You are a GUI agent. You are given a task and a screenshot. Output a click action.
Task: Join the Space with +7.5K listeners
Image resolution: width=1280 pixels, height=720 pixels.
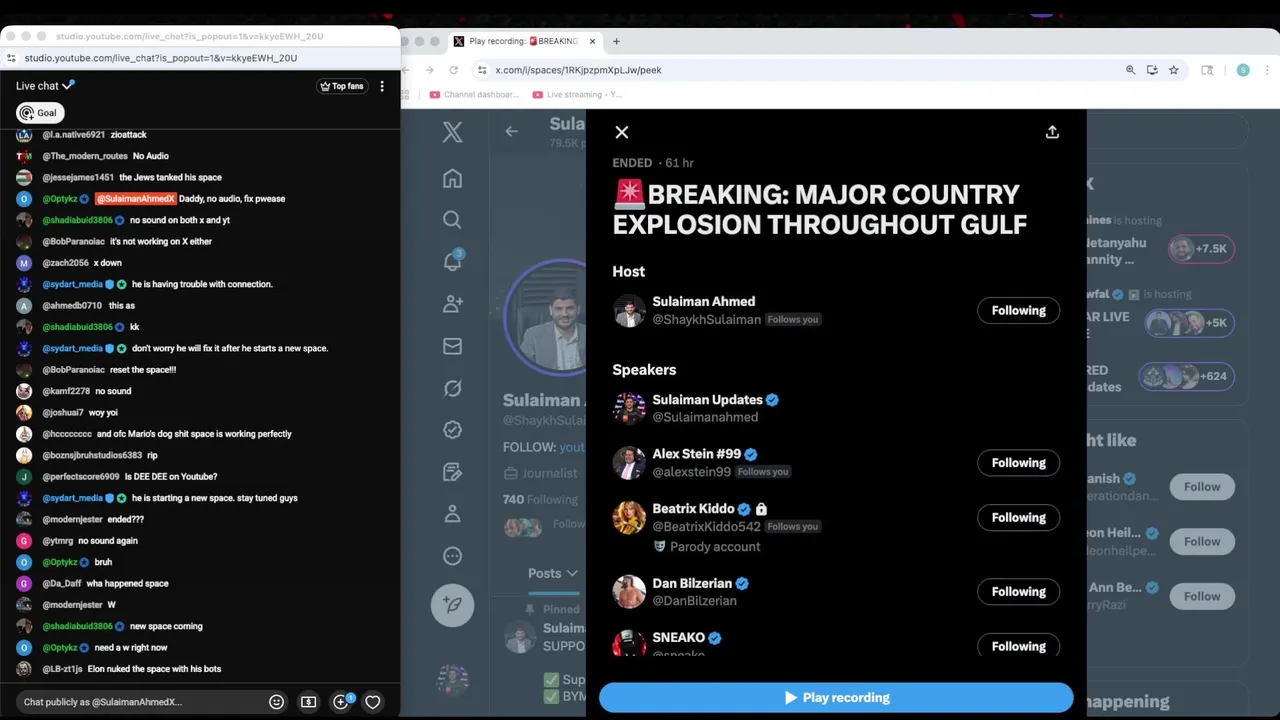(x=1201, y=249)
